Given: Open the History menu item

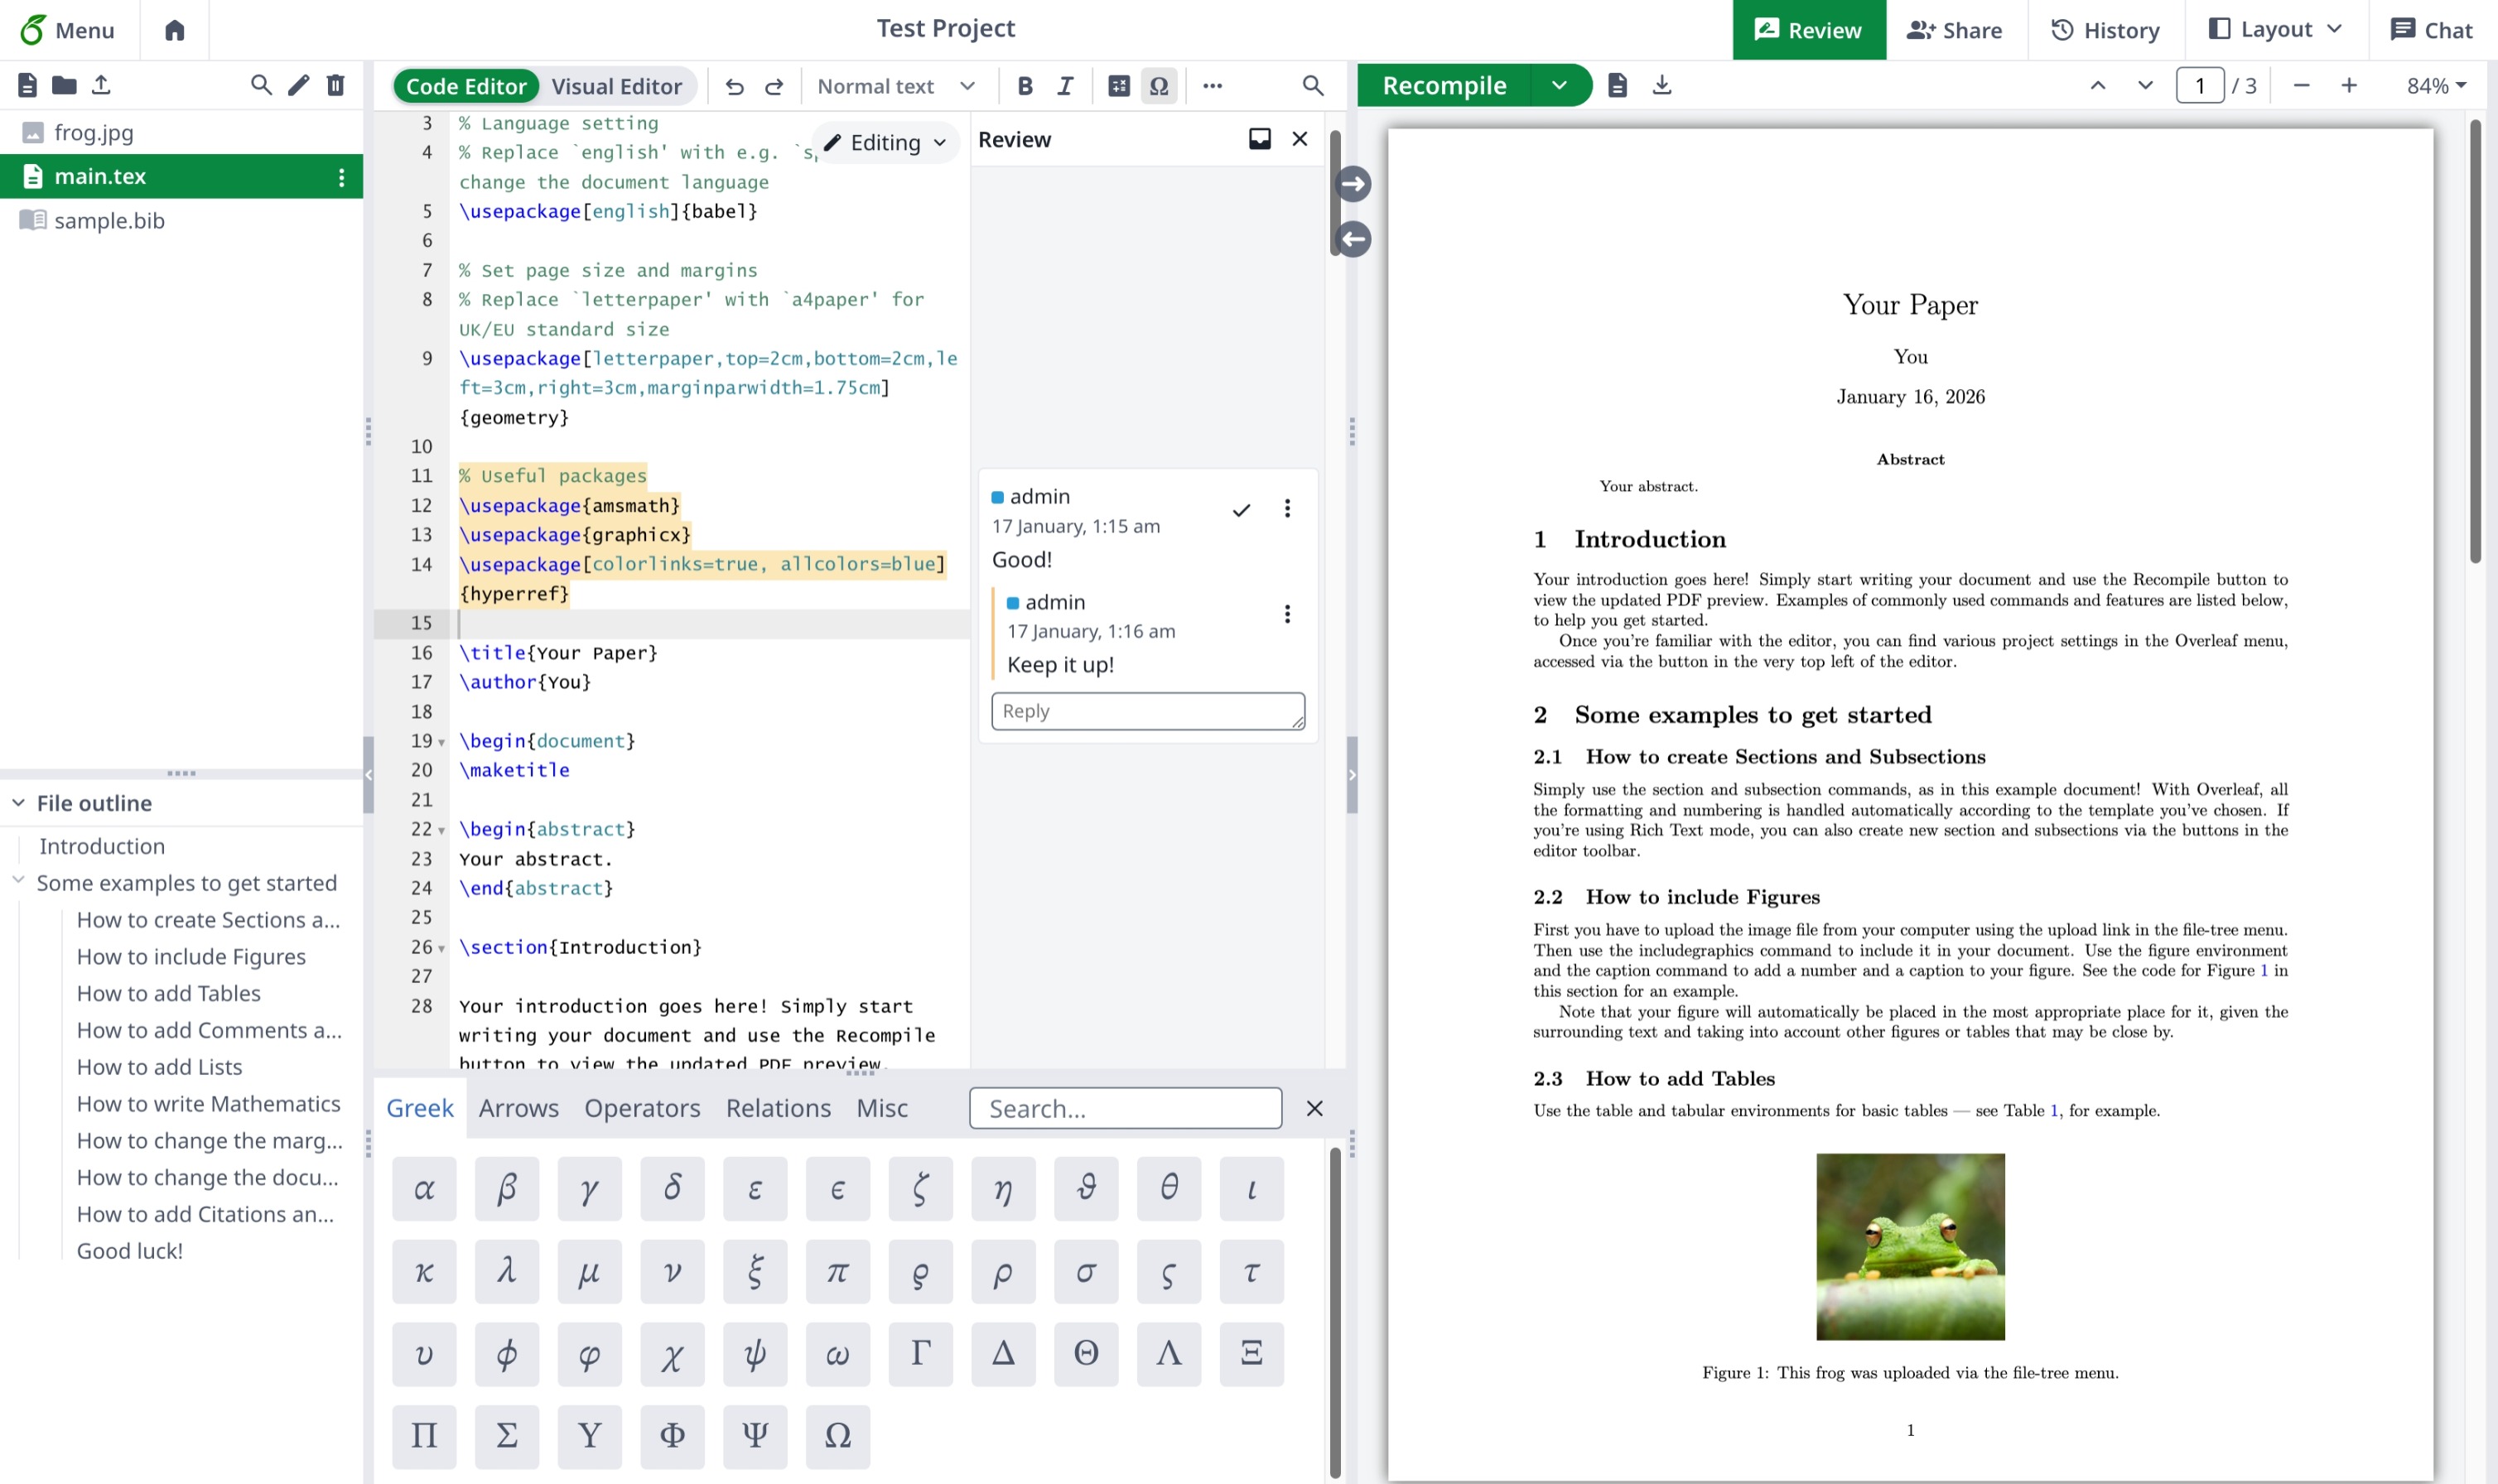Looking at the screenshot, I should (2105, 30).
